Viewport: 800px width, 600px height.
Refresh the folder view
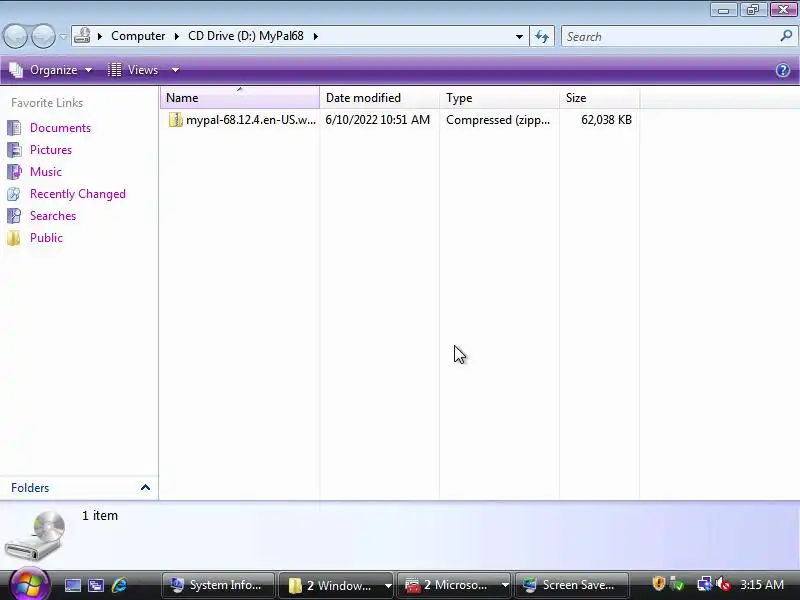541,36
